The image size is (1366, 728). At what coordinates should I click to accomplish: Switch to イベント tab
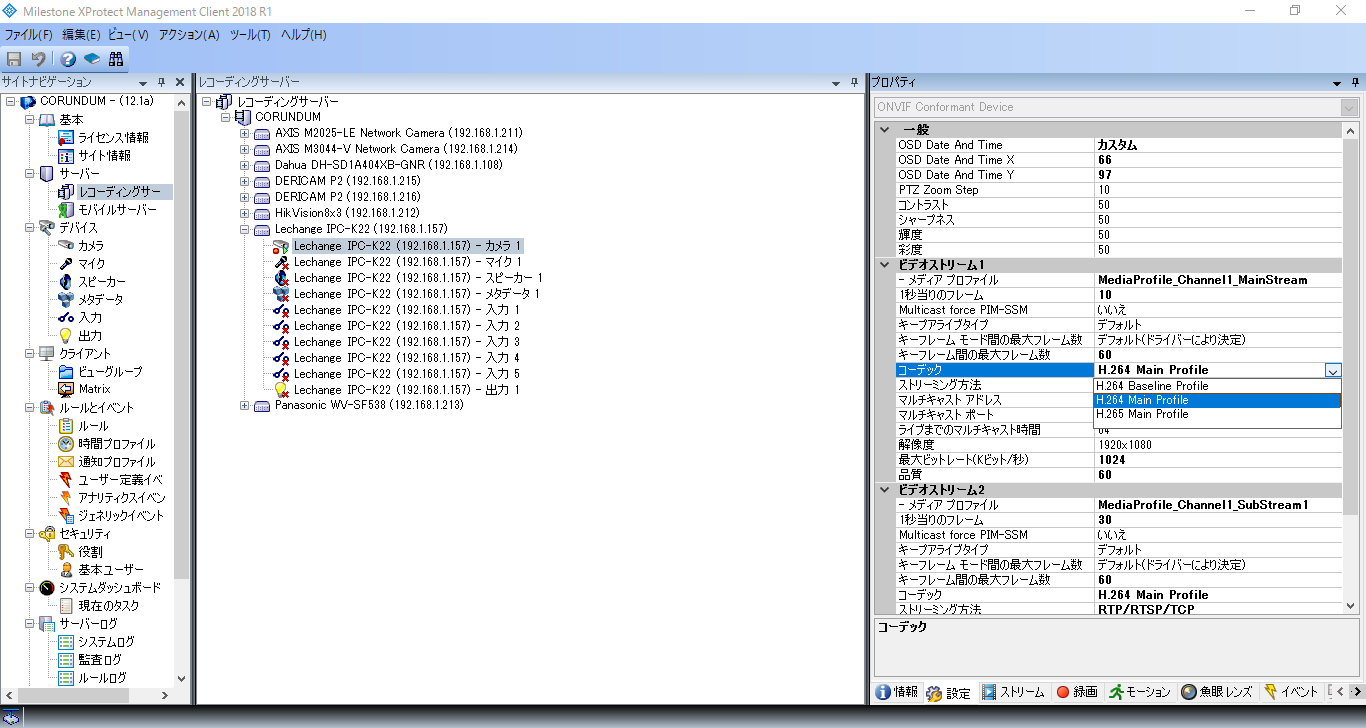coord(1291,692)
